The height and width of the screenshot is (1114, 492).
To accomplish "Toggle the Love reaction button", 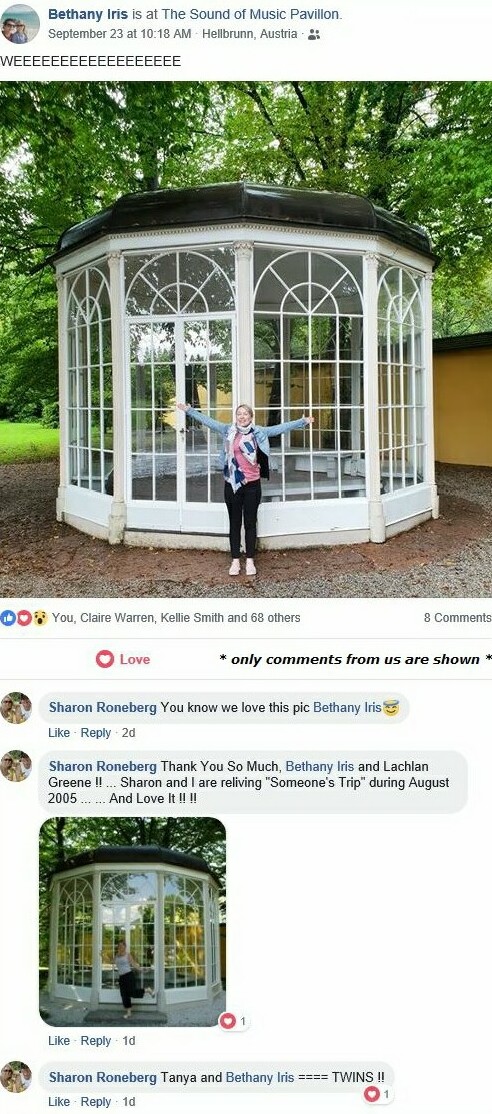I will pyautogui.click(x=123, y=659).
